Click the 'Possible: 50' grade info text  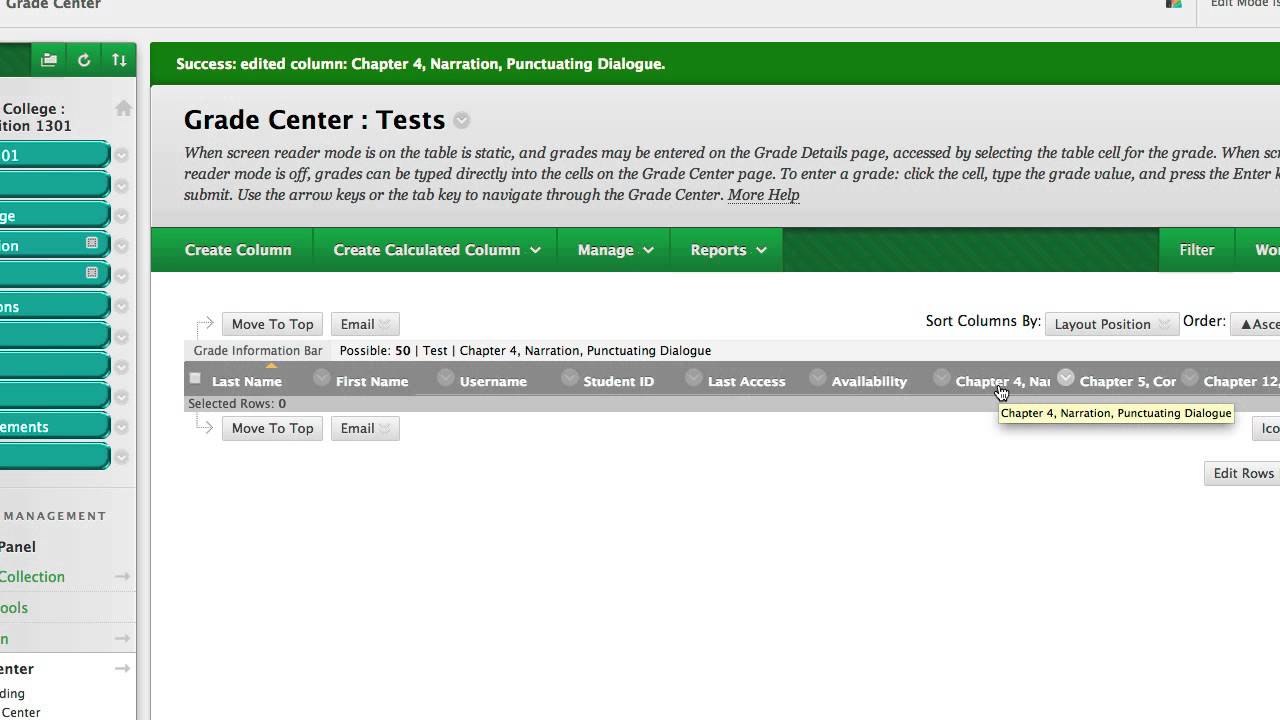[x=375, y=351]
